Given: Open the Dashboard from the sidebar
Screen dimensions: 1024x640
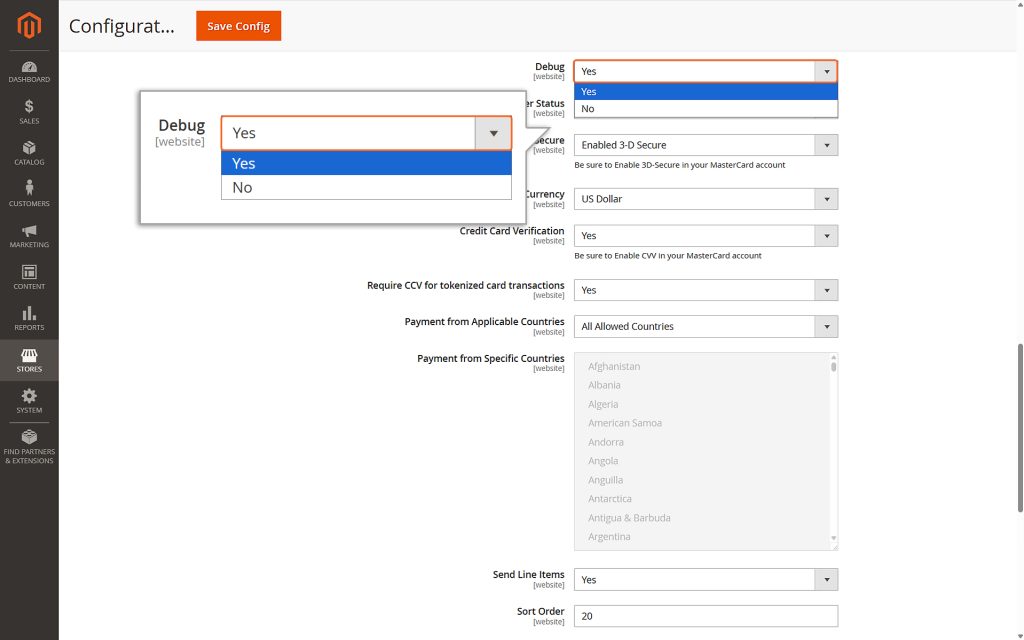Looking at the screenshot, I should (x=29, y=68).
